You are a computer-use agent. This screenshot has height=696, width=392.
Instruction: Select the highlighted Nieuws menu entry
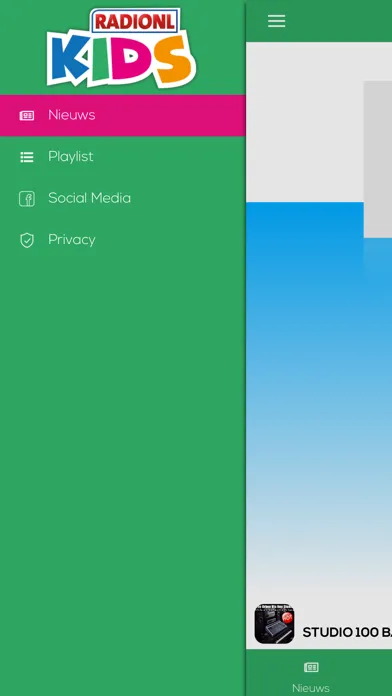(x=123, y=115)
